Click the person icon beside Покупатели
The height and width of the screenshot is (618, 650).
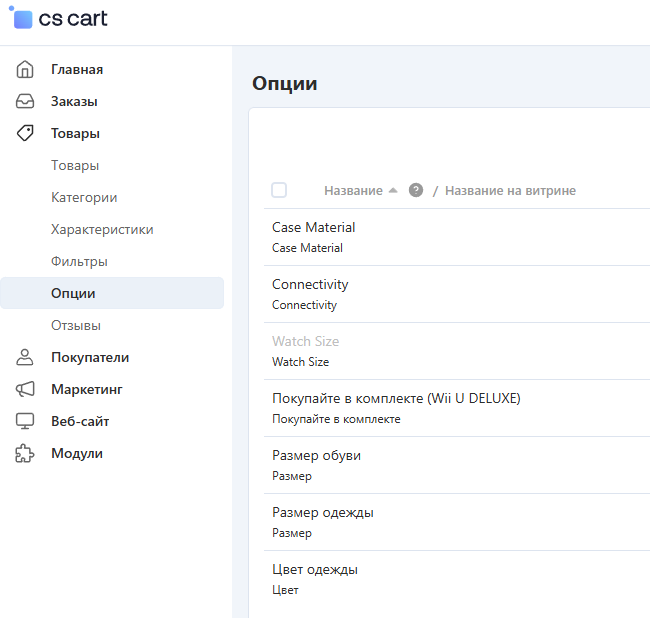(26, 358)
